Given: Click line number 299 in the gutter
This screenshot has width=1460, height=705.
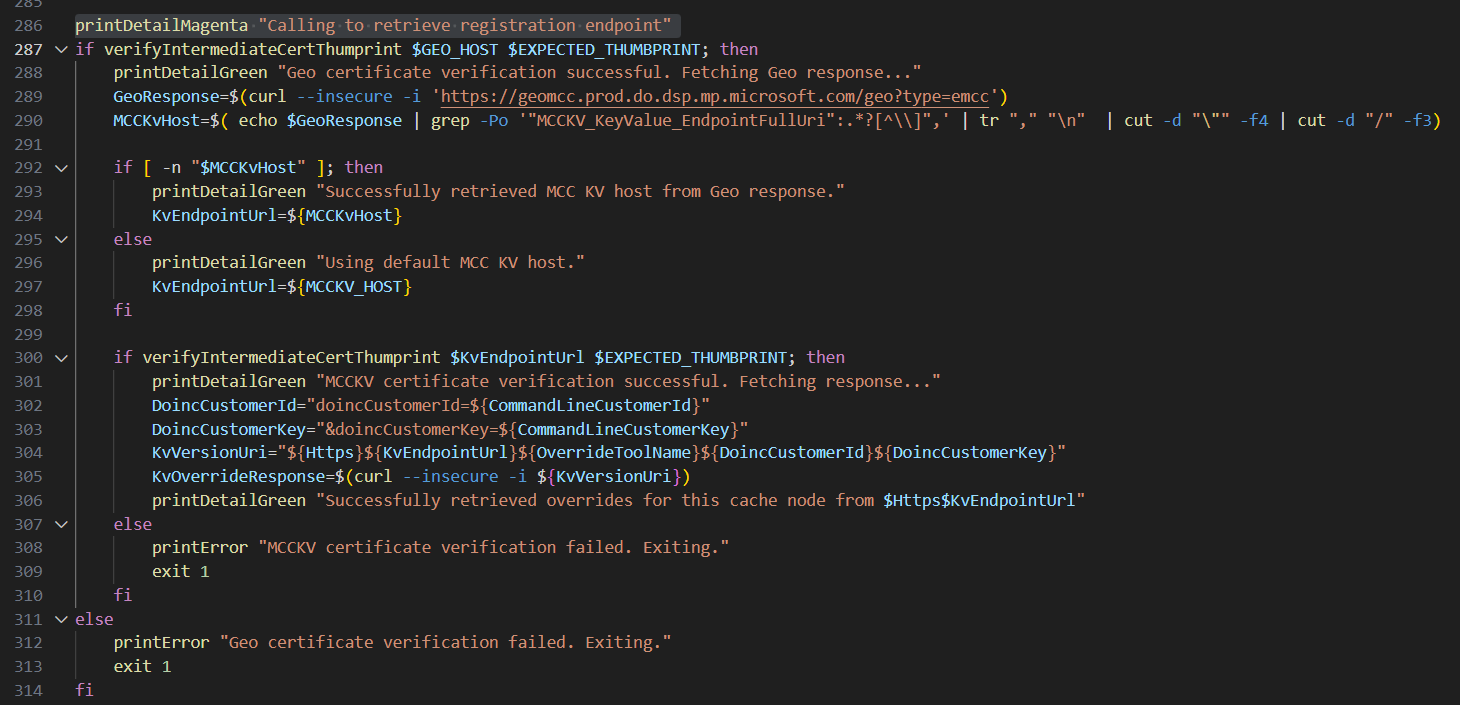Looking at the screenshot, I should coord(28,334).
